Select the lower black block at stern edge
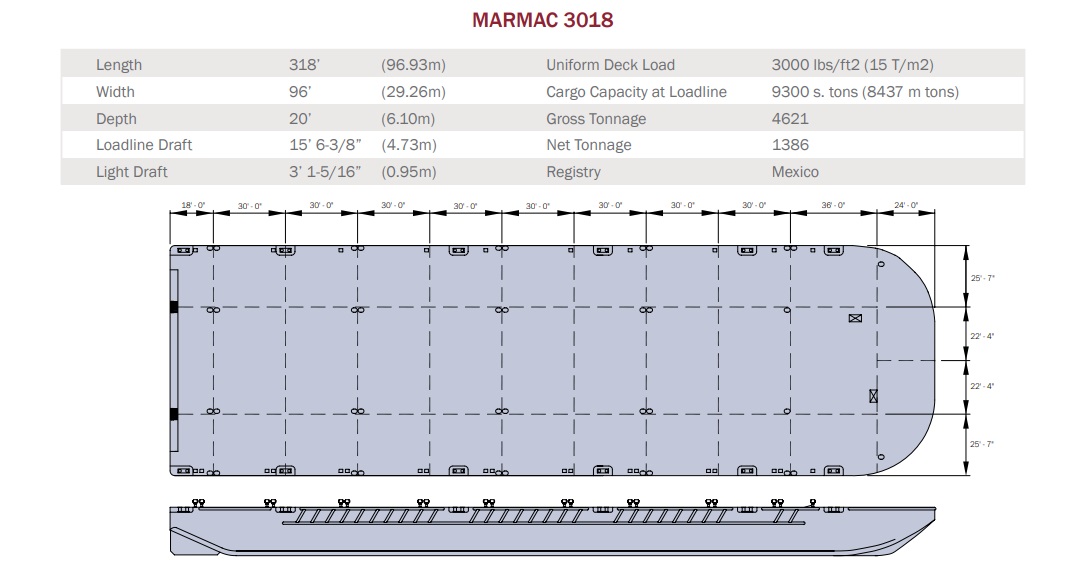Screen dimensions: 1086x570 [173, 413]
